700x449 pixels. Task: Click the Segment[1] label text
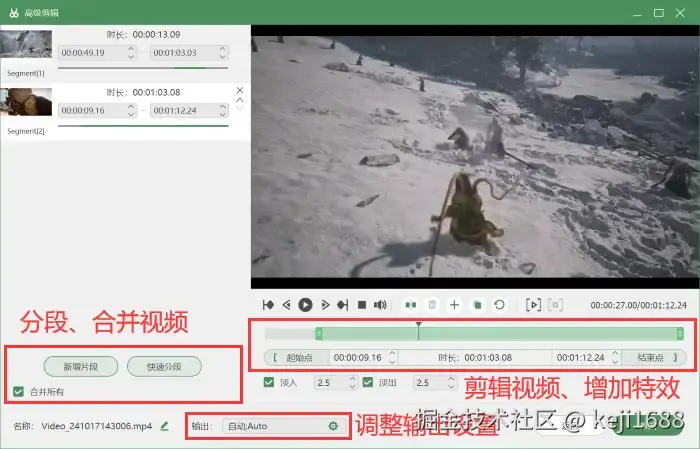pos(25,73)
